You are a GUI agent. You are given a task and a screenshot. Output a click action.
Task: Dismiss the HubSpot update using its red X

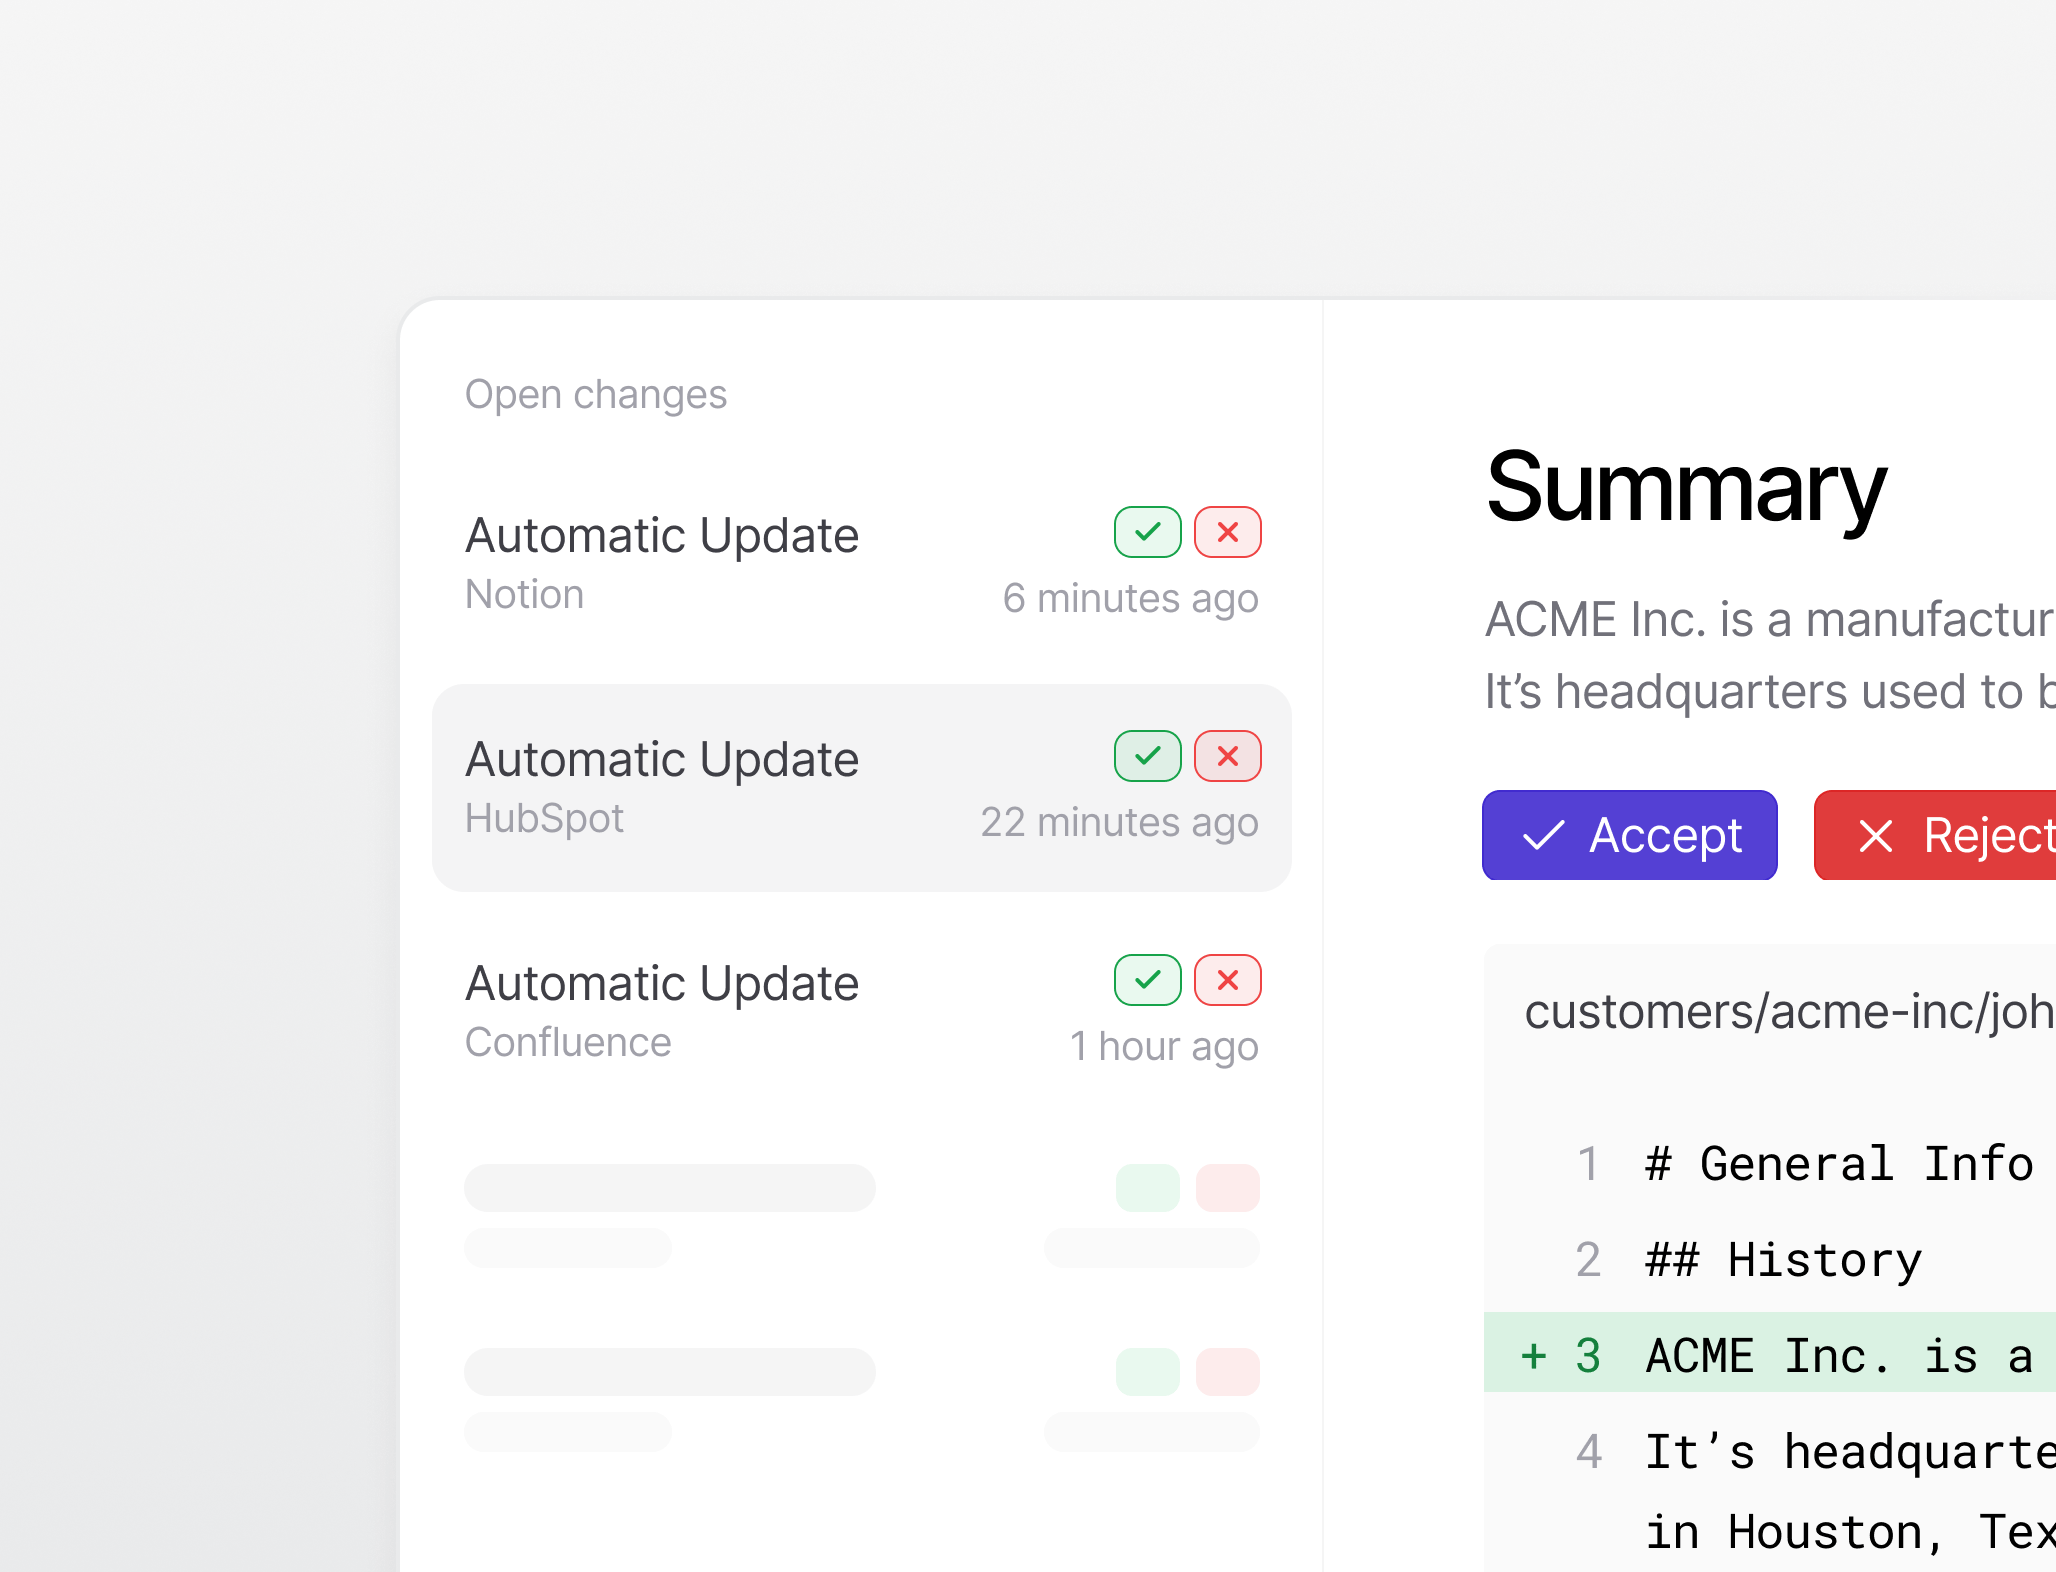pyautogui.click(x=1228, y=756)
